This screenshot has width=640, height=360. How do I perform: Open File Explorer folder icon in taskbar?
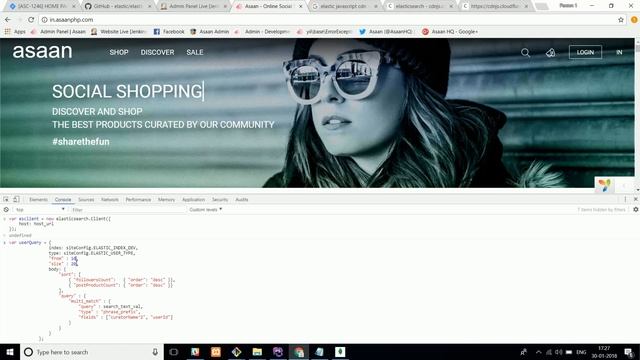pos(257,352)
